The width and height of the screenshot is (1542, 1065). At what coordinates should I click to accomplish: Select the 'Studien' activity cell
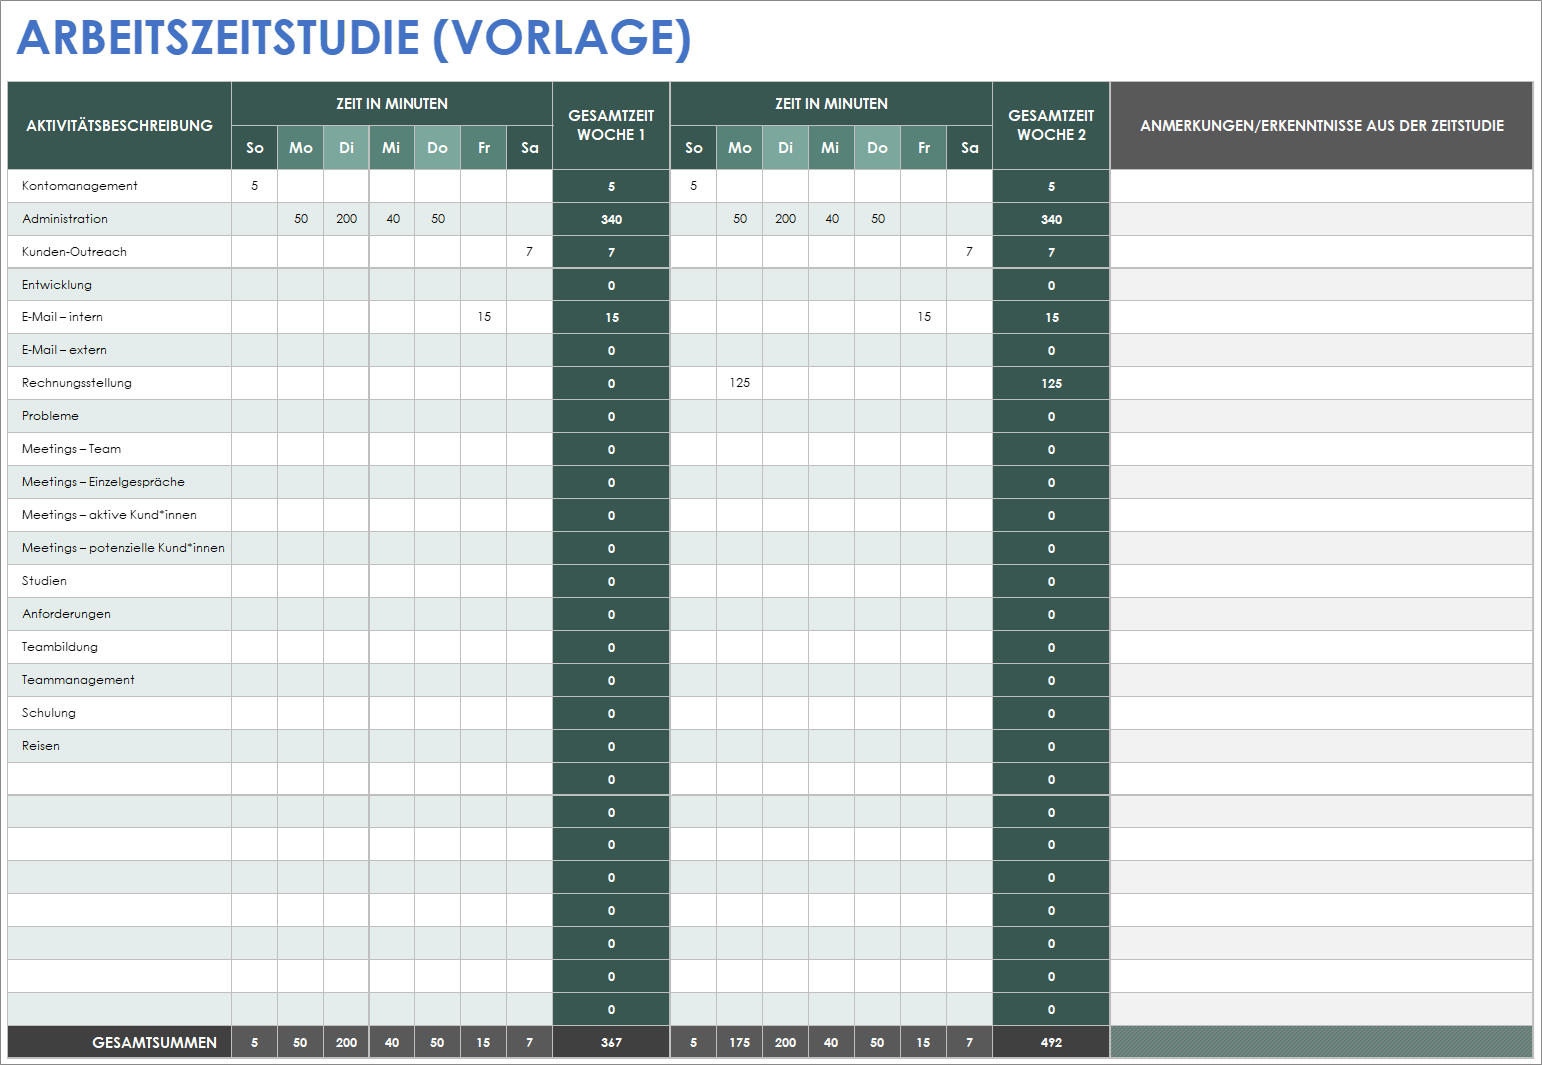(120, 581)
